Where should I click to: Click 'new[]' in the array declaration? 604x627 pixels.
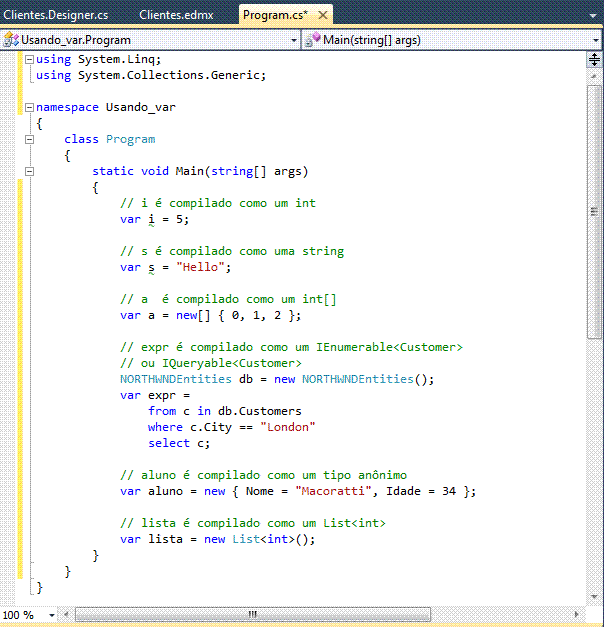tap(193, 315)
